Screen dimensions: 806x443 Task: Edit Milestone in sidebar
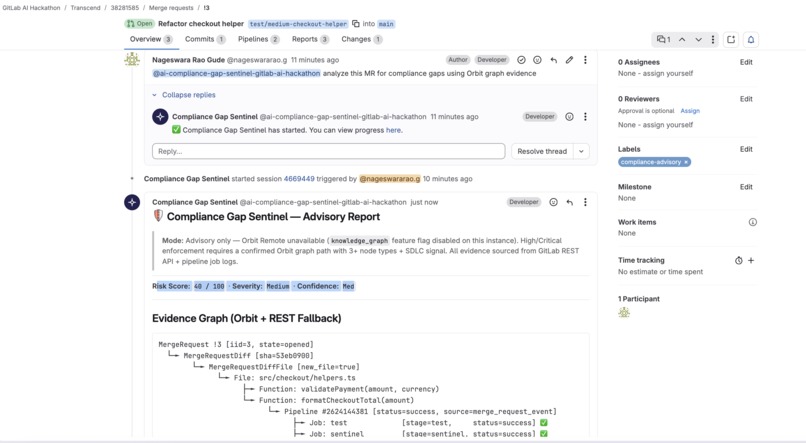[746, 187]
